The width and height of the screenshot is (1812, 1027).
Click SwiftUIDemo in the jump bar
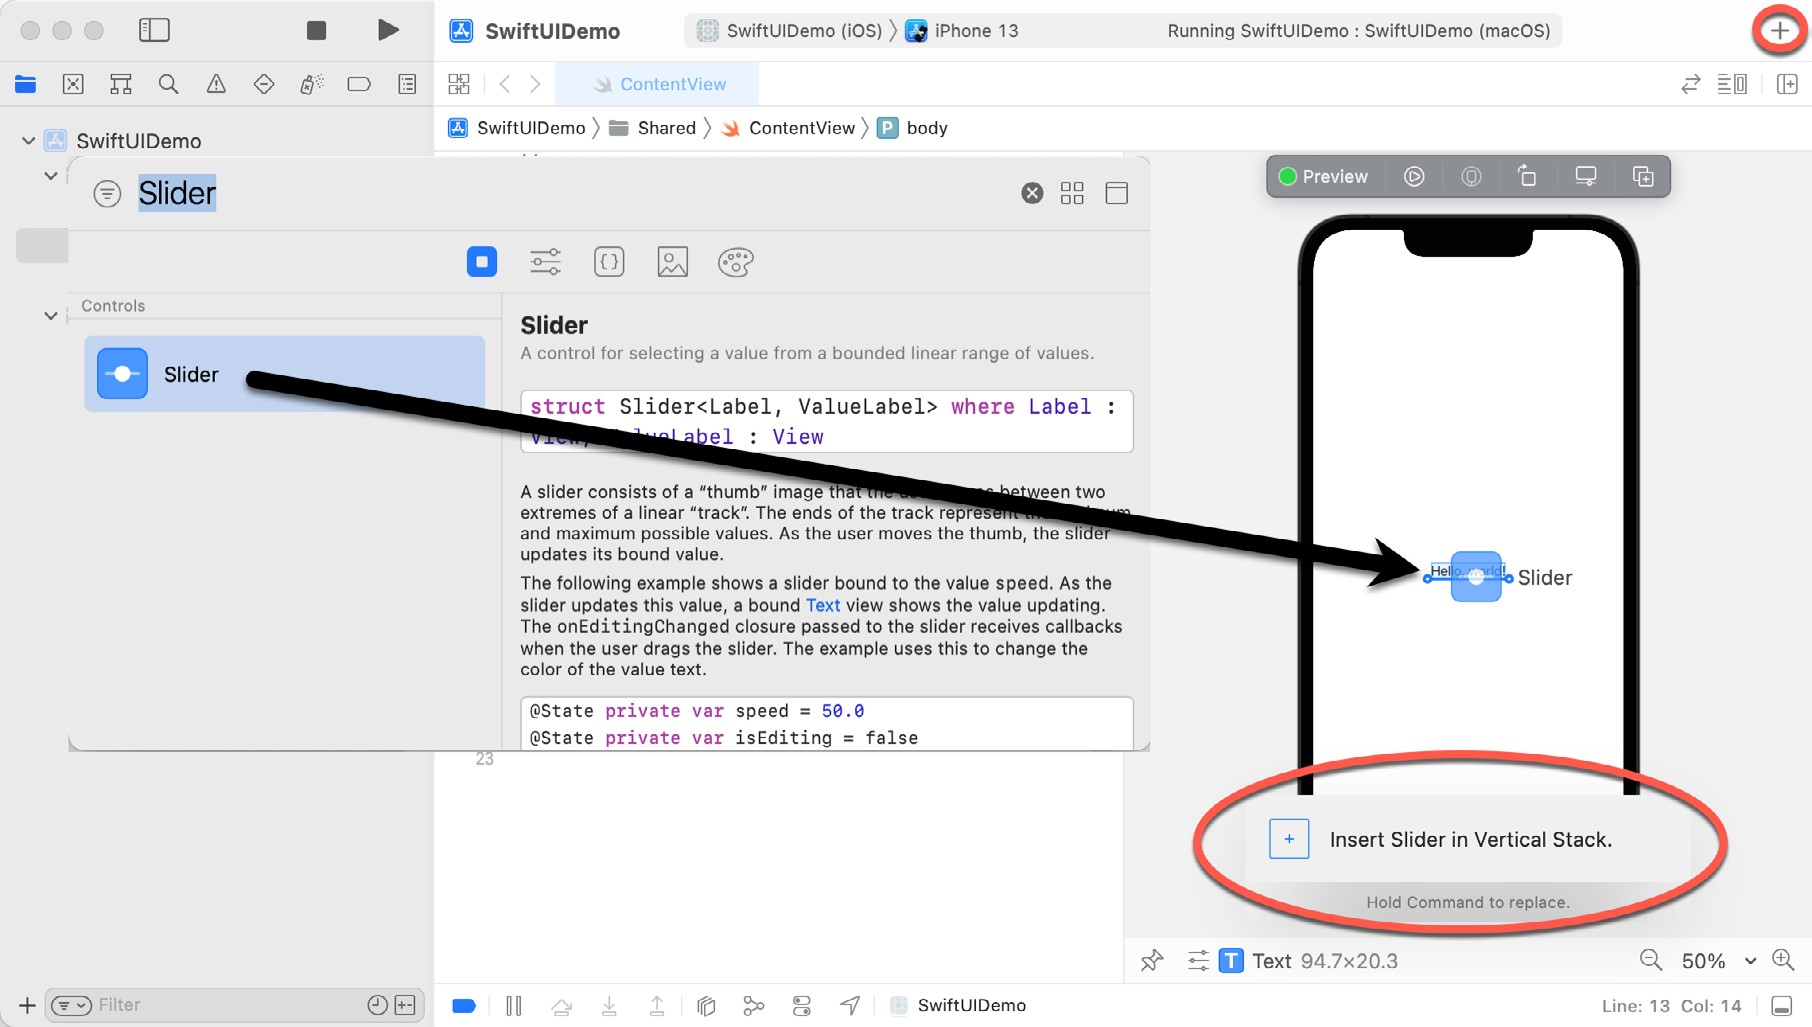517,128
